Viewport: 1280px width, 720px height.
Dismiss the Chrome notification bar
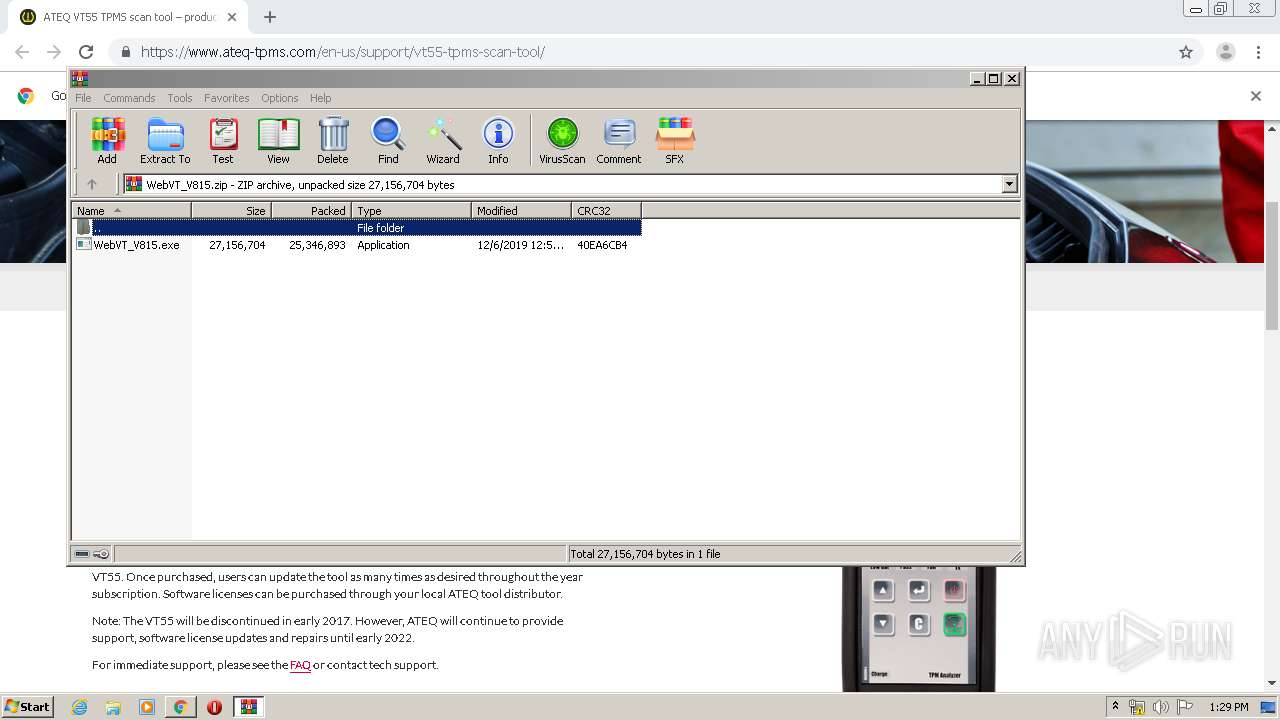[1256, 96]
